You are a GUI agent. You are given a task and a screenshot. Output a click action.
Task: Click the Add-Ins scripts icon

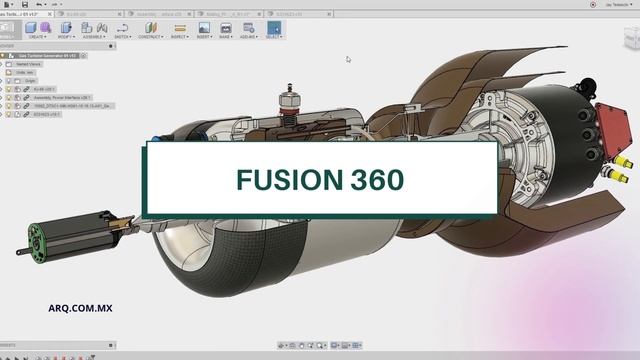click(x=249, y=28)
